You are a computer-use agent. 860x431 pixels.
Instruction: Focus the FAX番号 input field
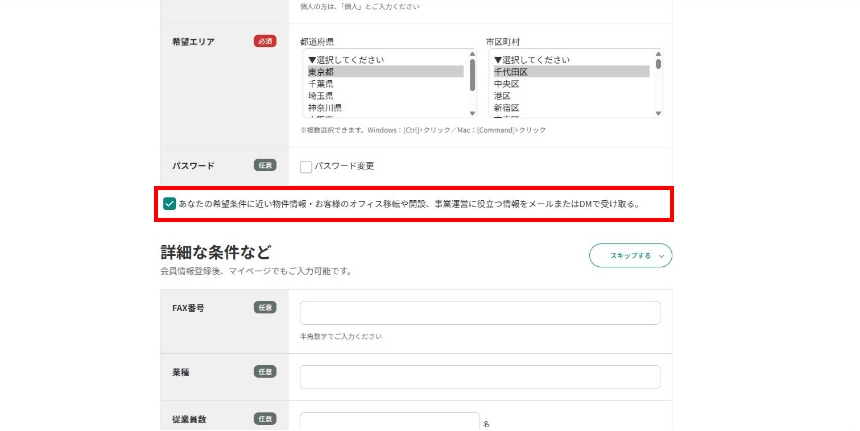tap(480, 313)
